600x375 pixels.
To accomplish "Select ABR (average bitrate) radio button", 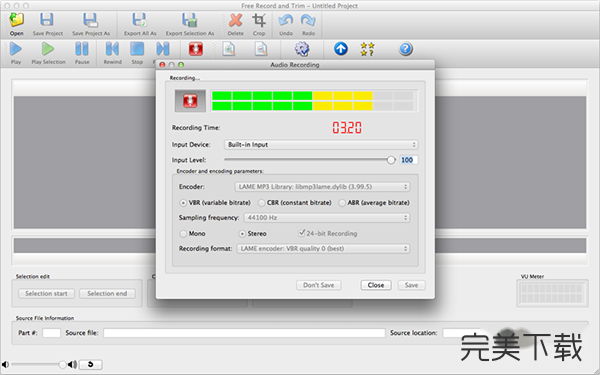I will (342, 203).
